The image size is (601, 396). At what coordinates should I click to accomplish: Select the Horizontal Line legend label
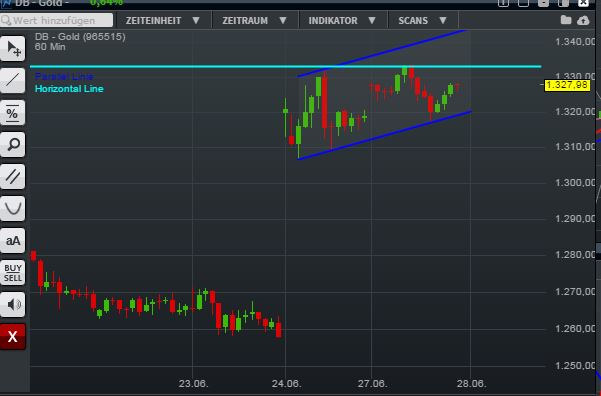[69, 89]
